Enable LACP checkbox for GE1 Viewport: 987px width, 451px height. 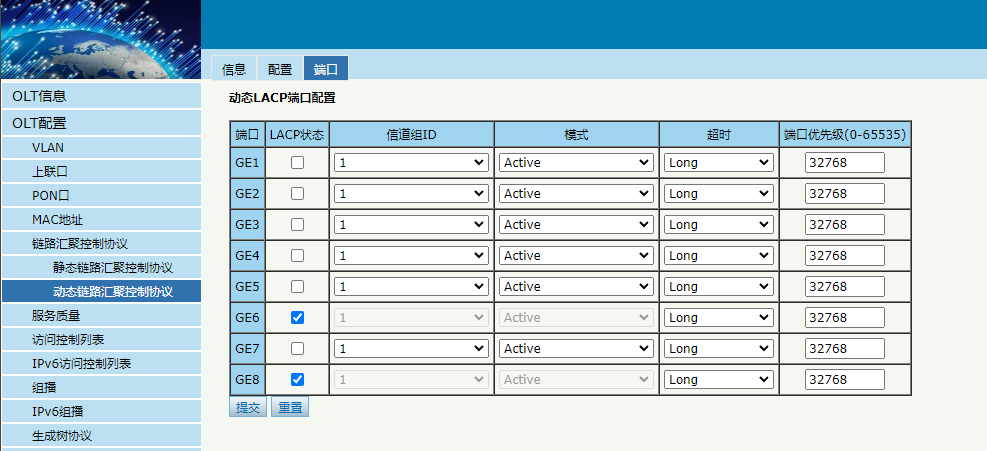point(297,163)
